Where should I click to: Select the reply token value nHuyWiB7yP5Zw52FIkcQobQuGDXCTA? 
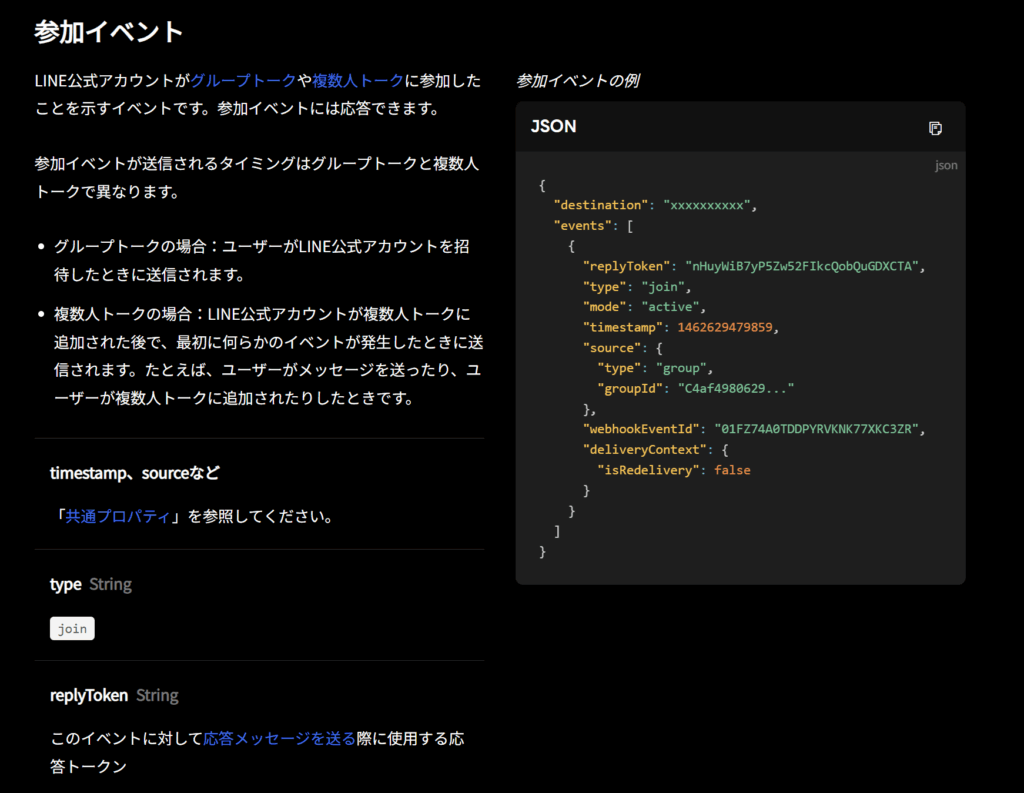[x=802, y=266]
